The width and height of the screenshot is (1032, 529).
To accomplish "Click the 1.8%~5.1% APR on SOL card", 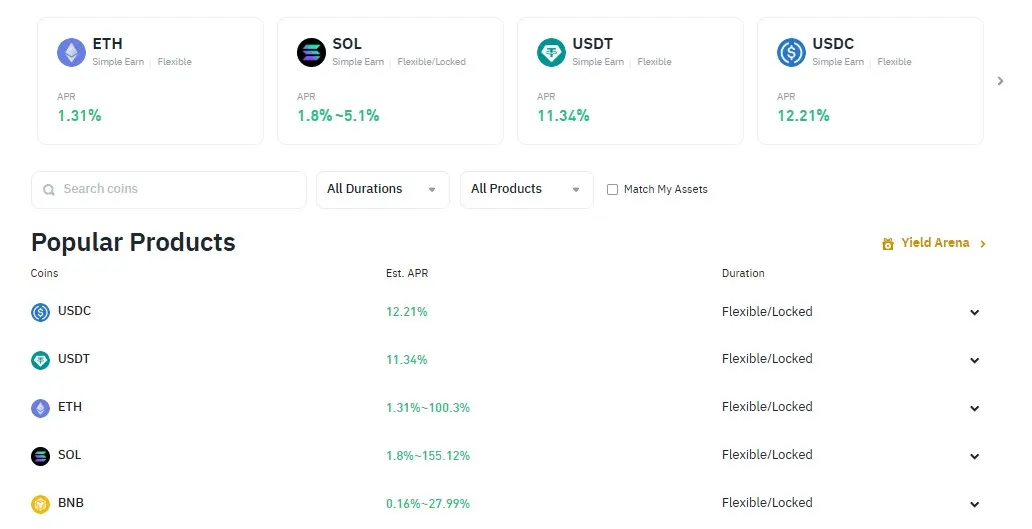I will [338, 116].
